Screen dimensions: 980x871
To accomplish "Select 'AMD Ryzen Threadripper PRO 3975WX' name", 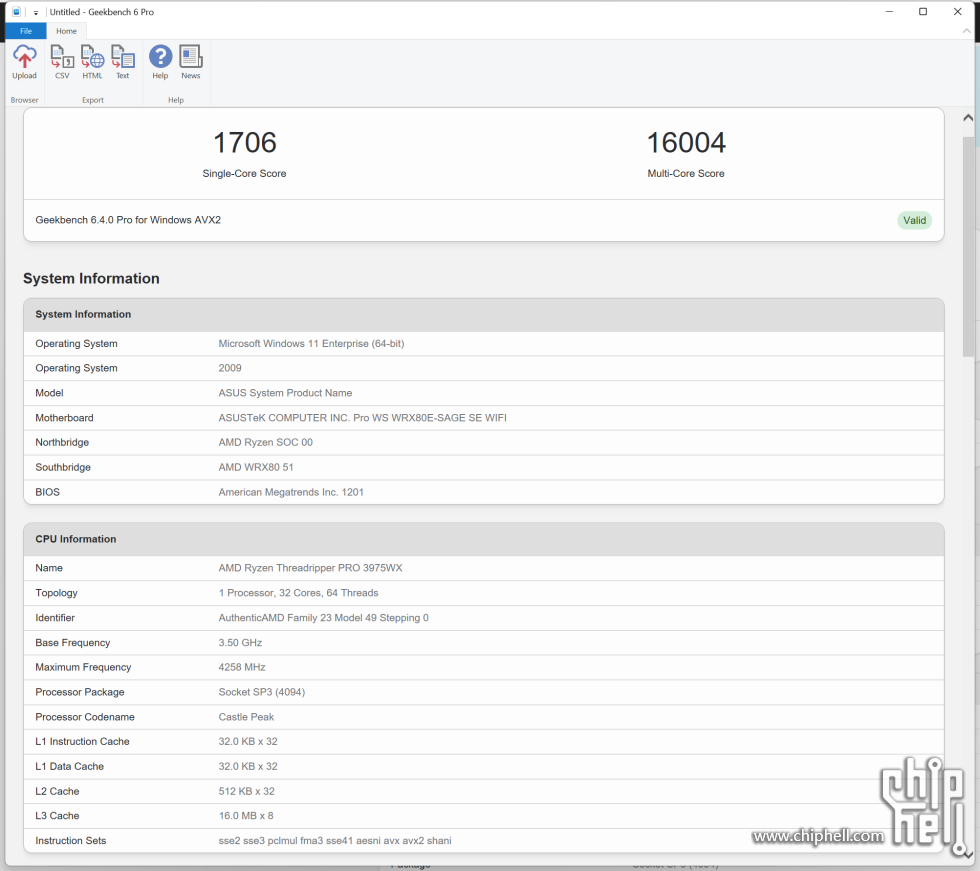I will click(310, 568).
